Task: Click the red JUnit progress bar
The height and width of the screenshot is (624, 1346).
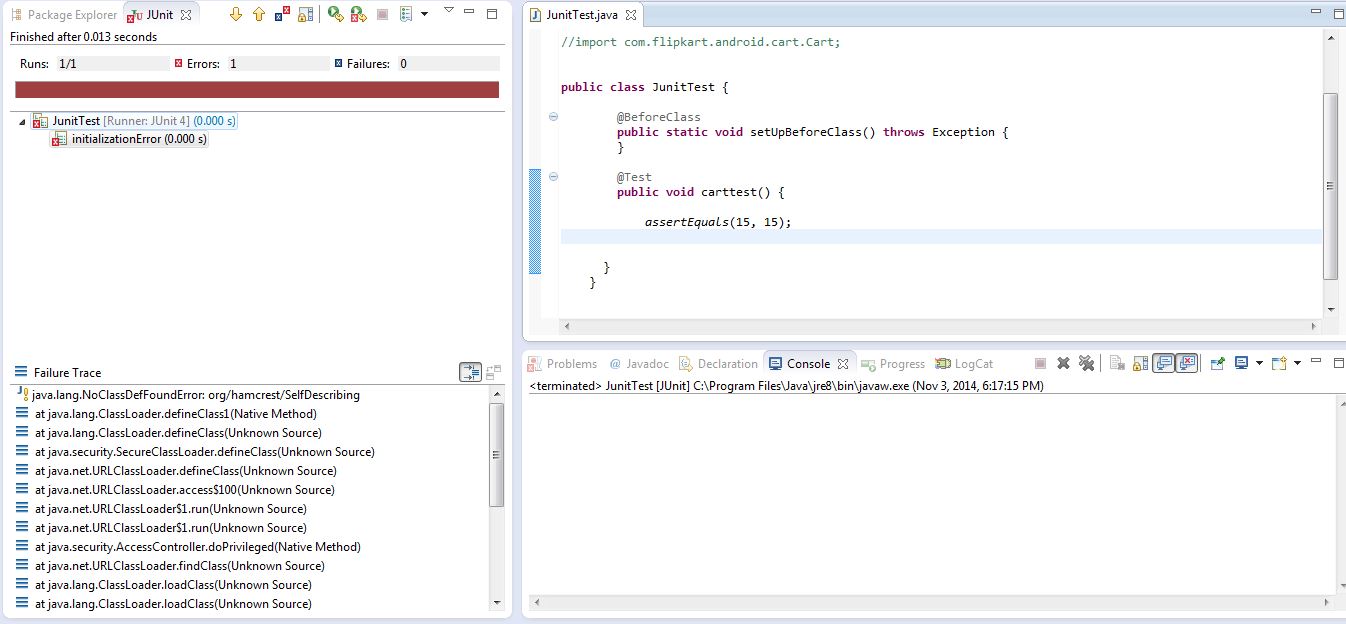Action: coord(257,90)
